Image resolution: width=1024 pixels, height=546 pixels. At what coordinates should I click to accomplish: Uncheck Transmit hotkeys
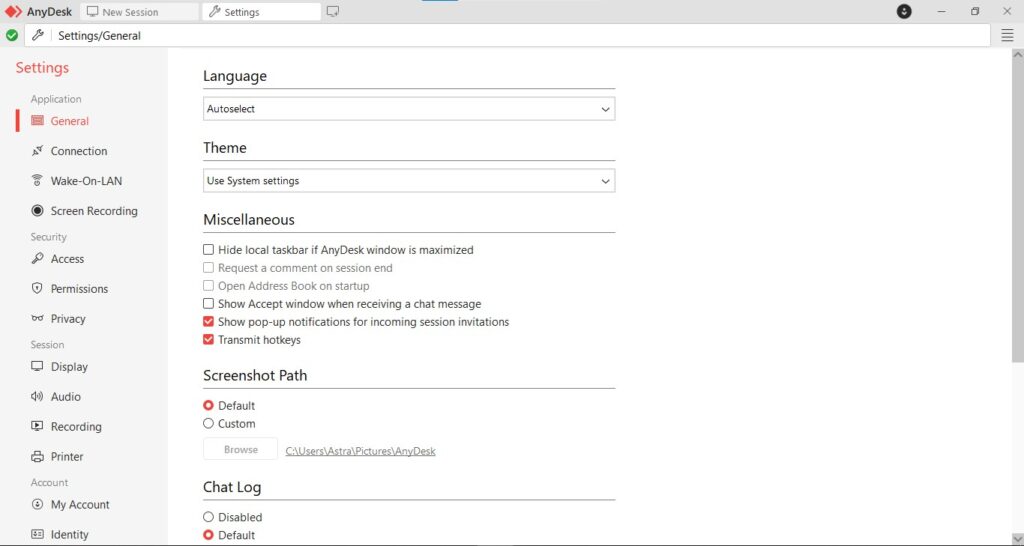tap(208, 340)
